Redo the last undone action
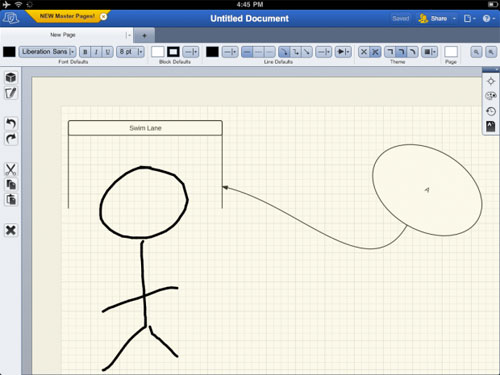 tap(11, 138)
